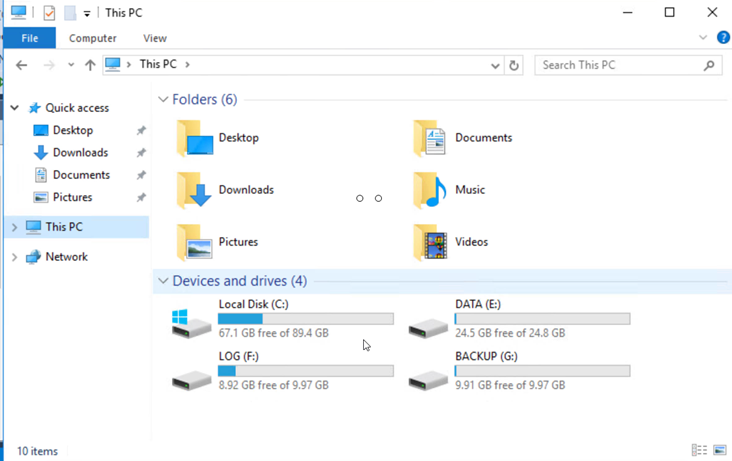Open the address bar history dropdown
The image size is (732, 461).
pos(495,66)
